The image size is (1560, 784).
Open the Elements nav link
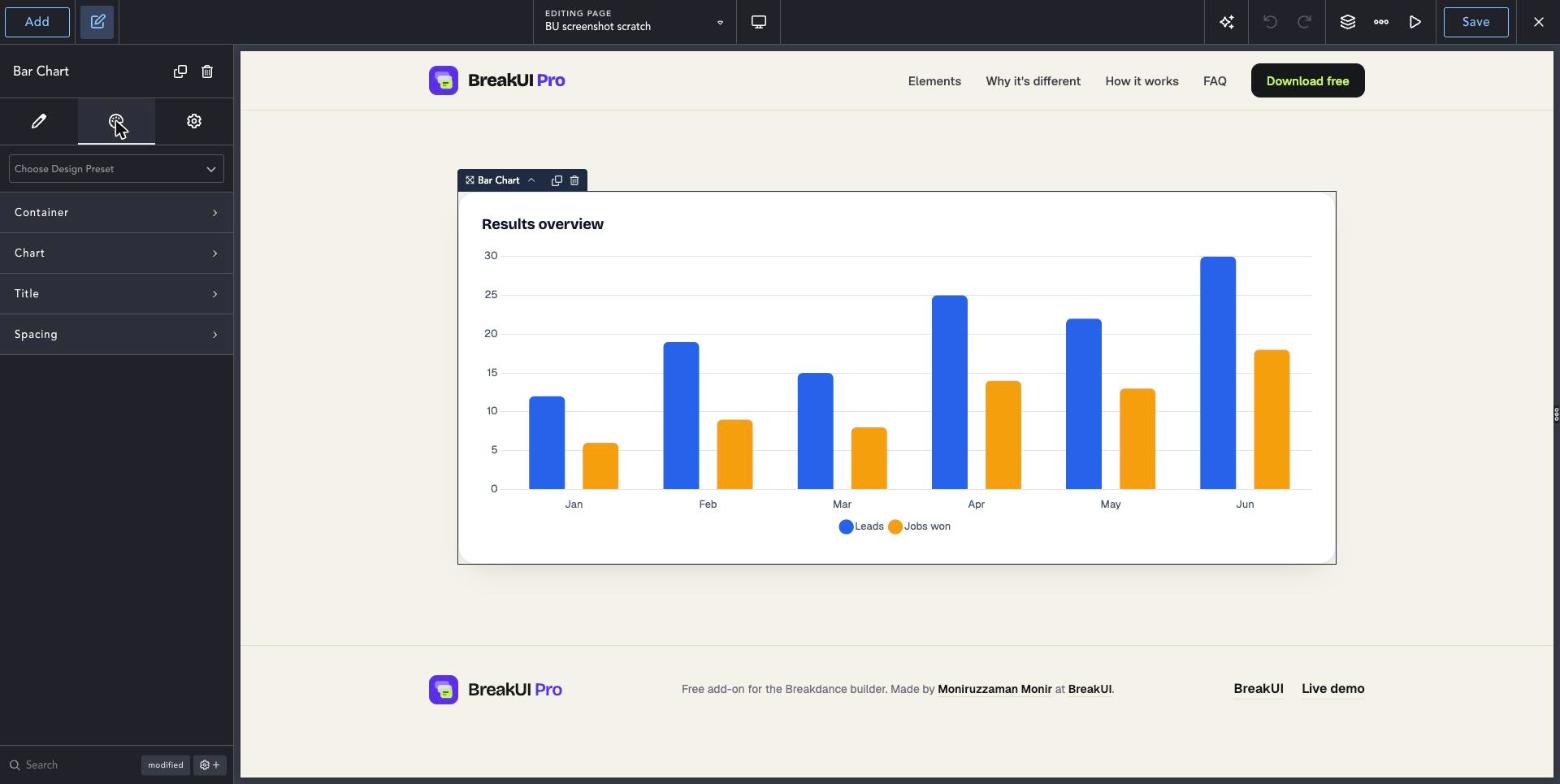coord(934,81)
